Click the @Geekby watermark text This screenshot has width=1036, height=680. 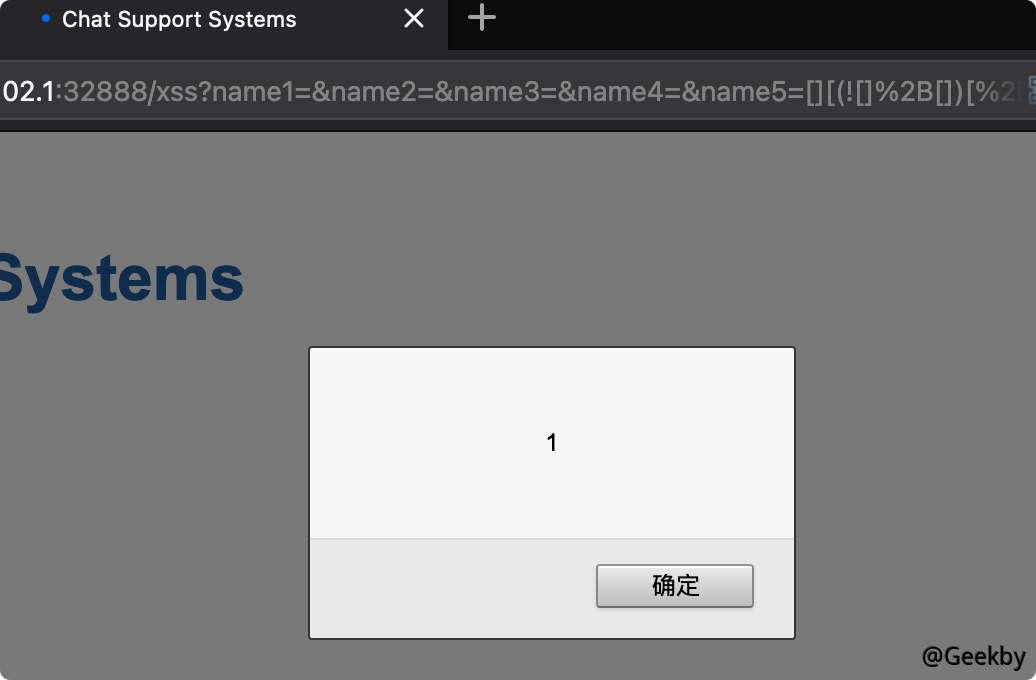(x=974, y=656)
